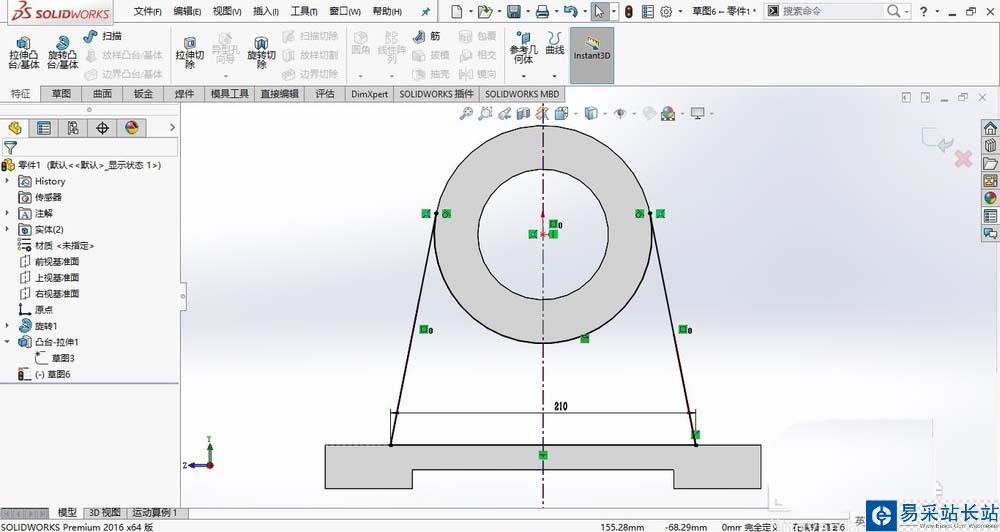Pin the menu bar with pushpin
This screenshot has width=1000, height=532.
(x=426, y=11)
